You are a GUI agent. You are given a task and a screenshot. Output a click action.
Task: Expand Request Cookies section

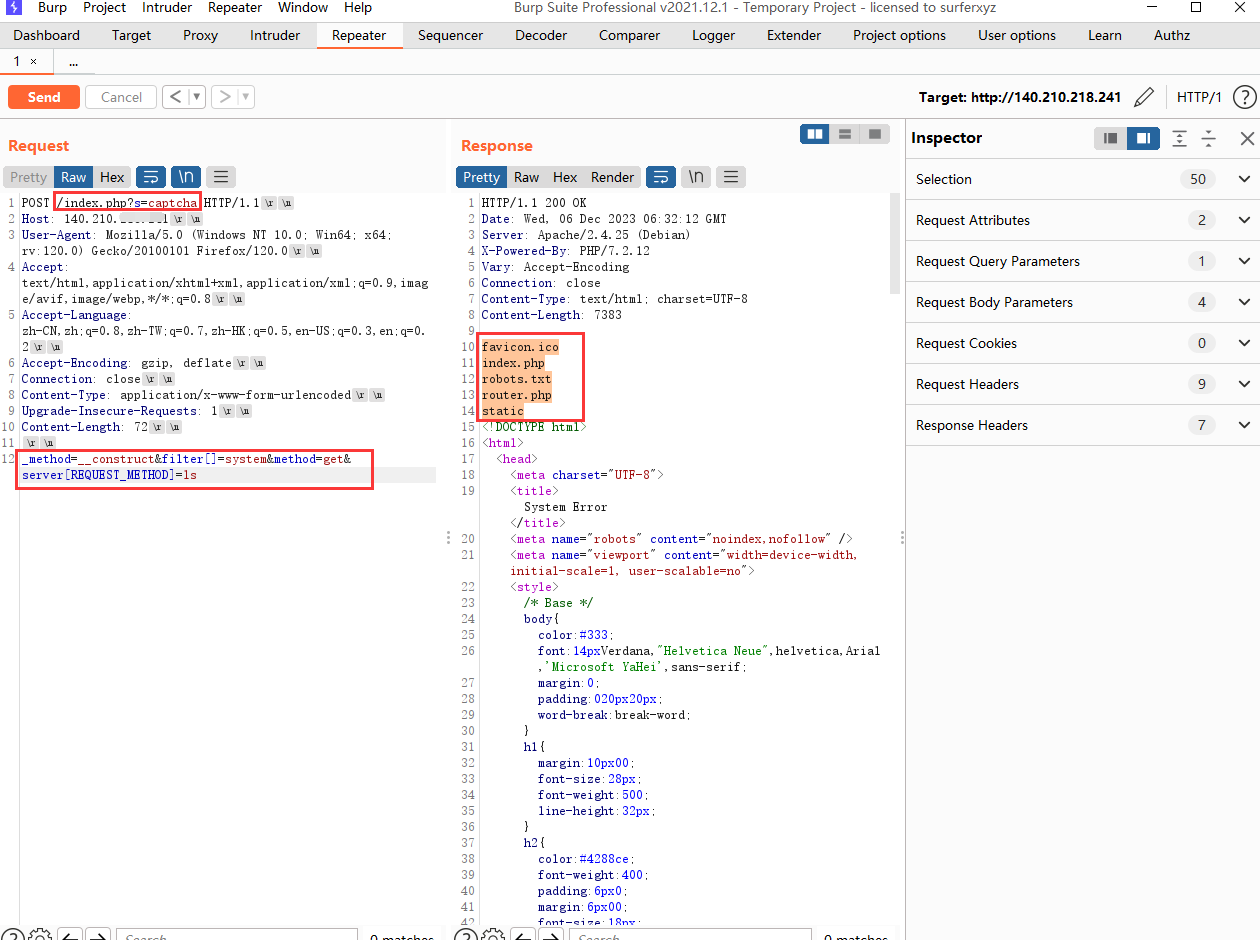click(x=1244, y=343)
